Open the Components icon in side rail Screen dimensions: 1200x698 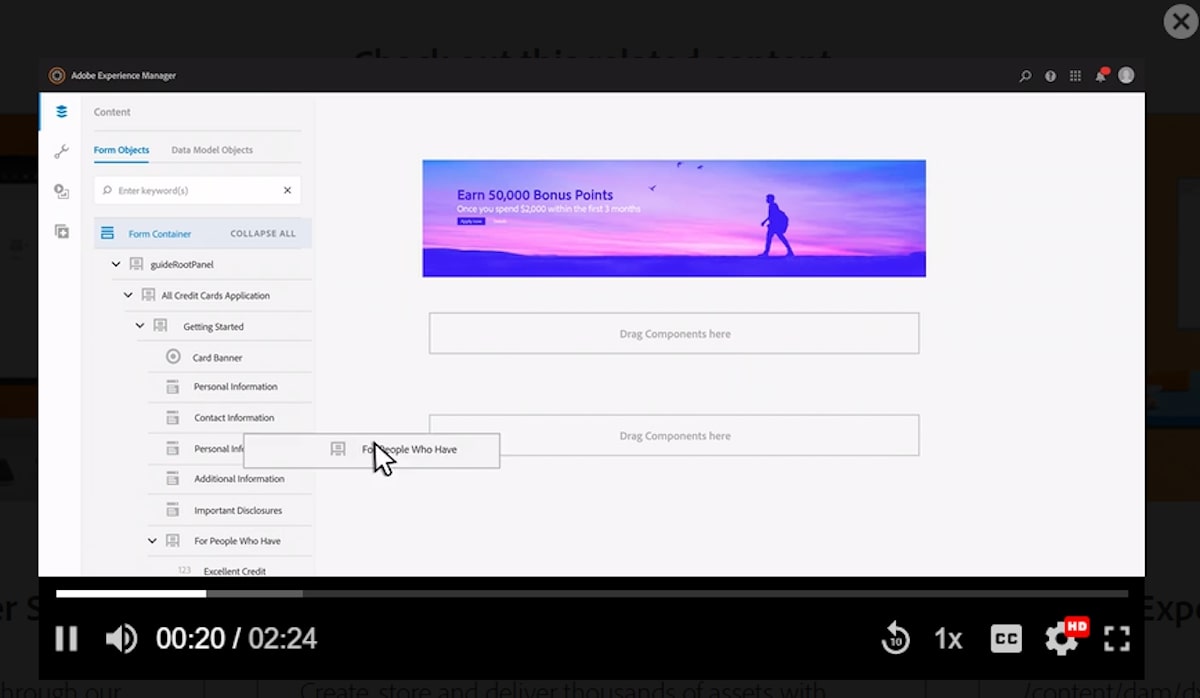pyautogui.click(x=61, y=231)
